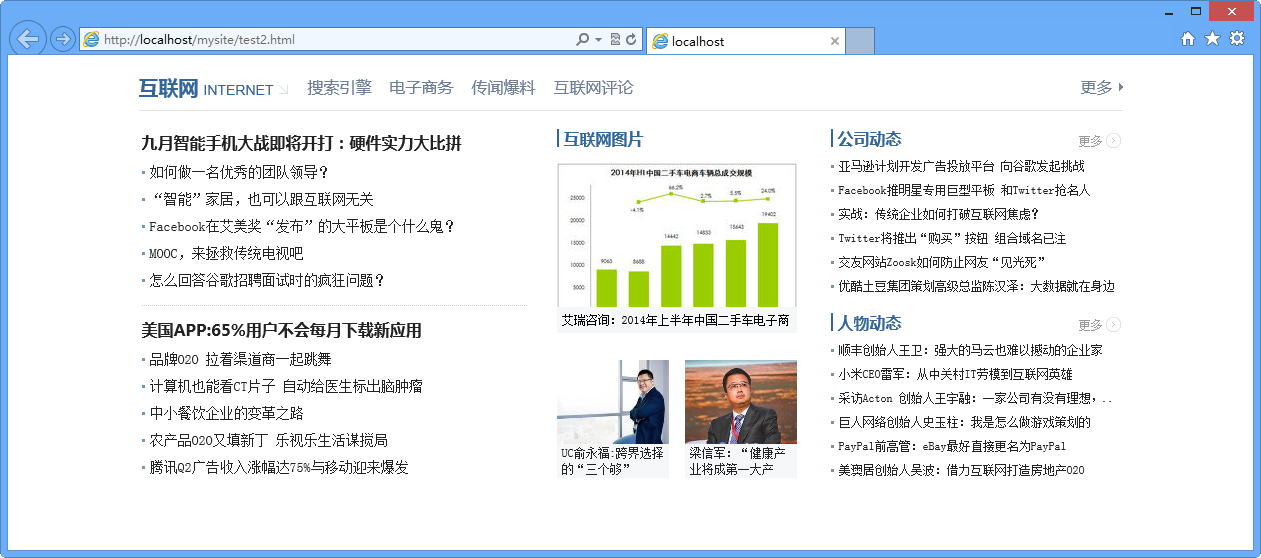This screenshot has width=1261, height=558.
Task: Expand 更多 in the top navigation bar
Action: [1101, 88]
